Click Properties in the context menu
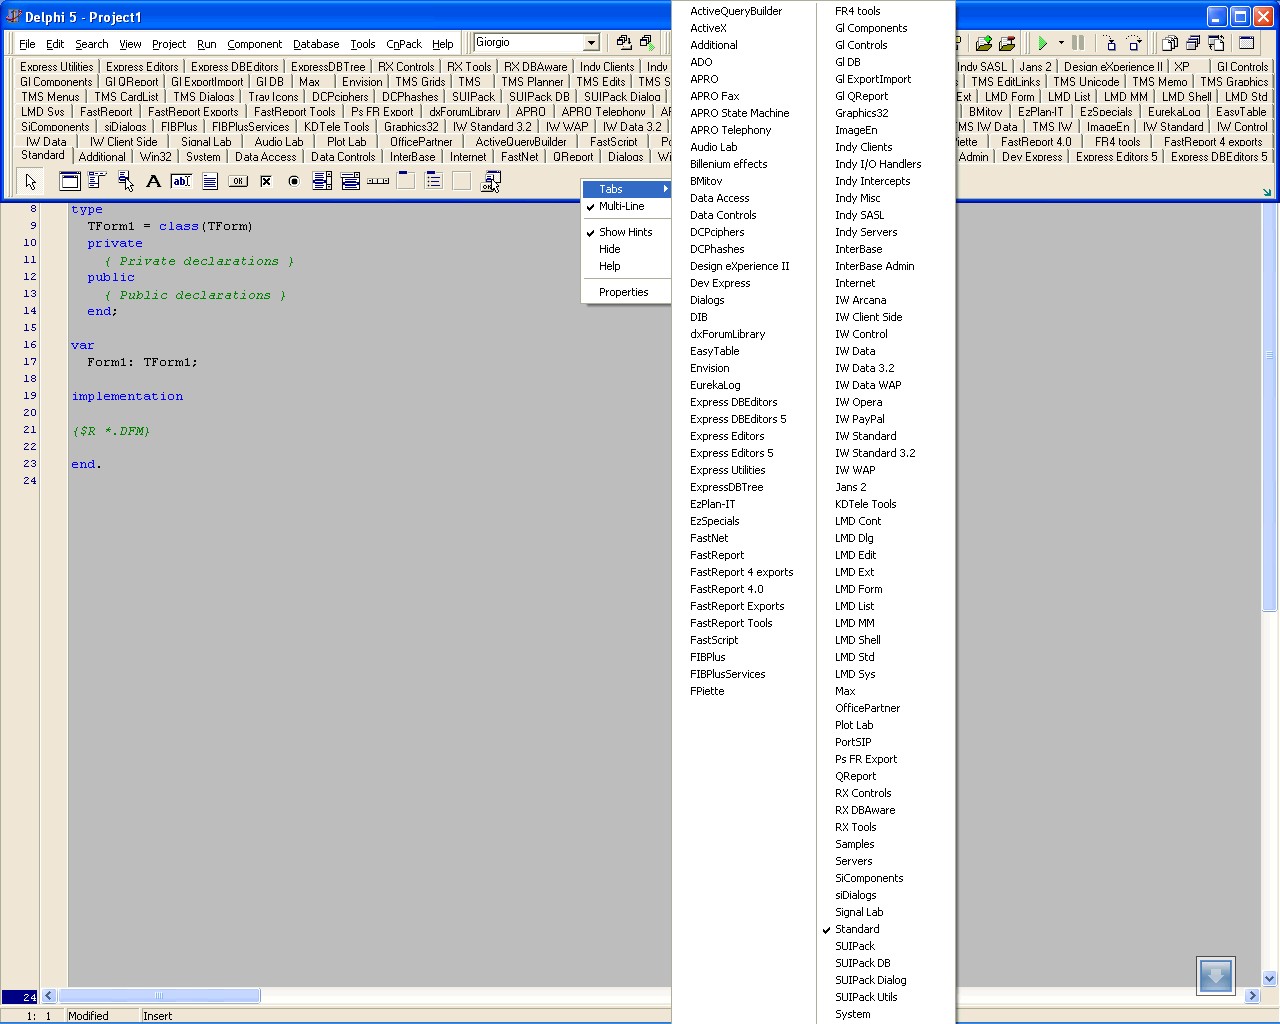This screenshot has width=1280, height=1024. tap(623, 292)
